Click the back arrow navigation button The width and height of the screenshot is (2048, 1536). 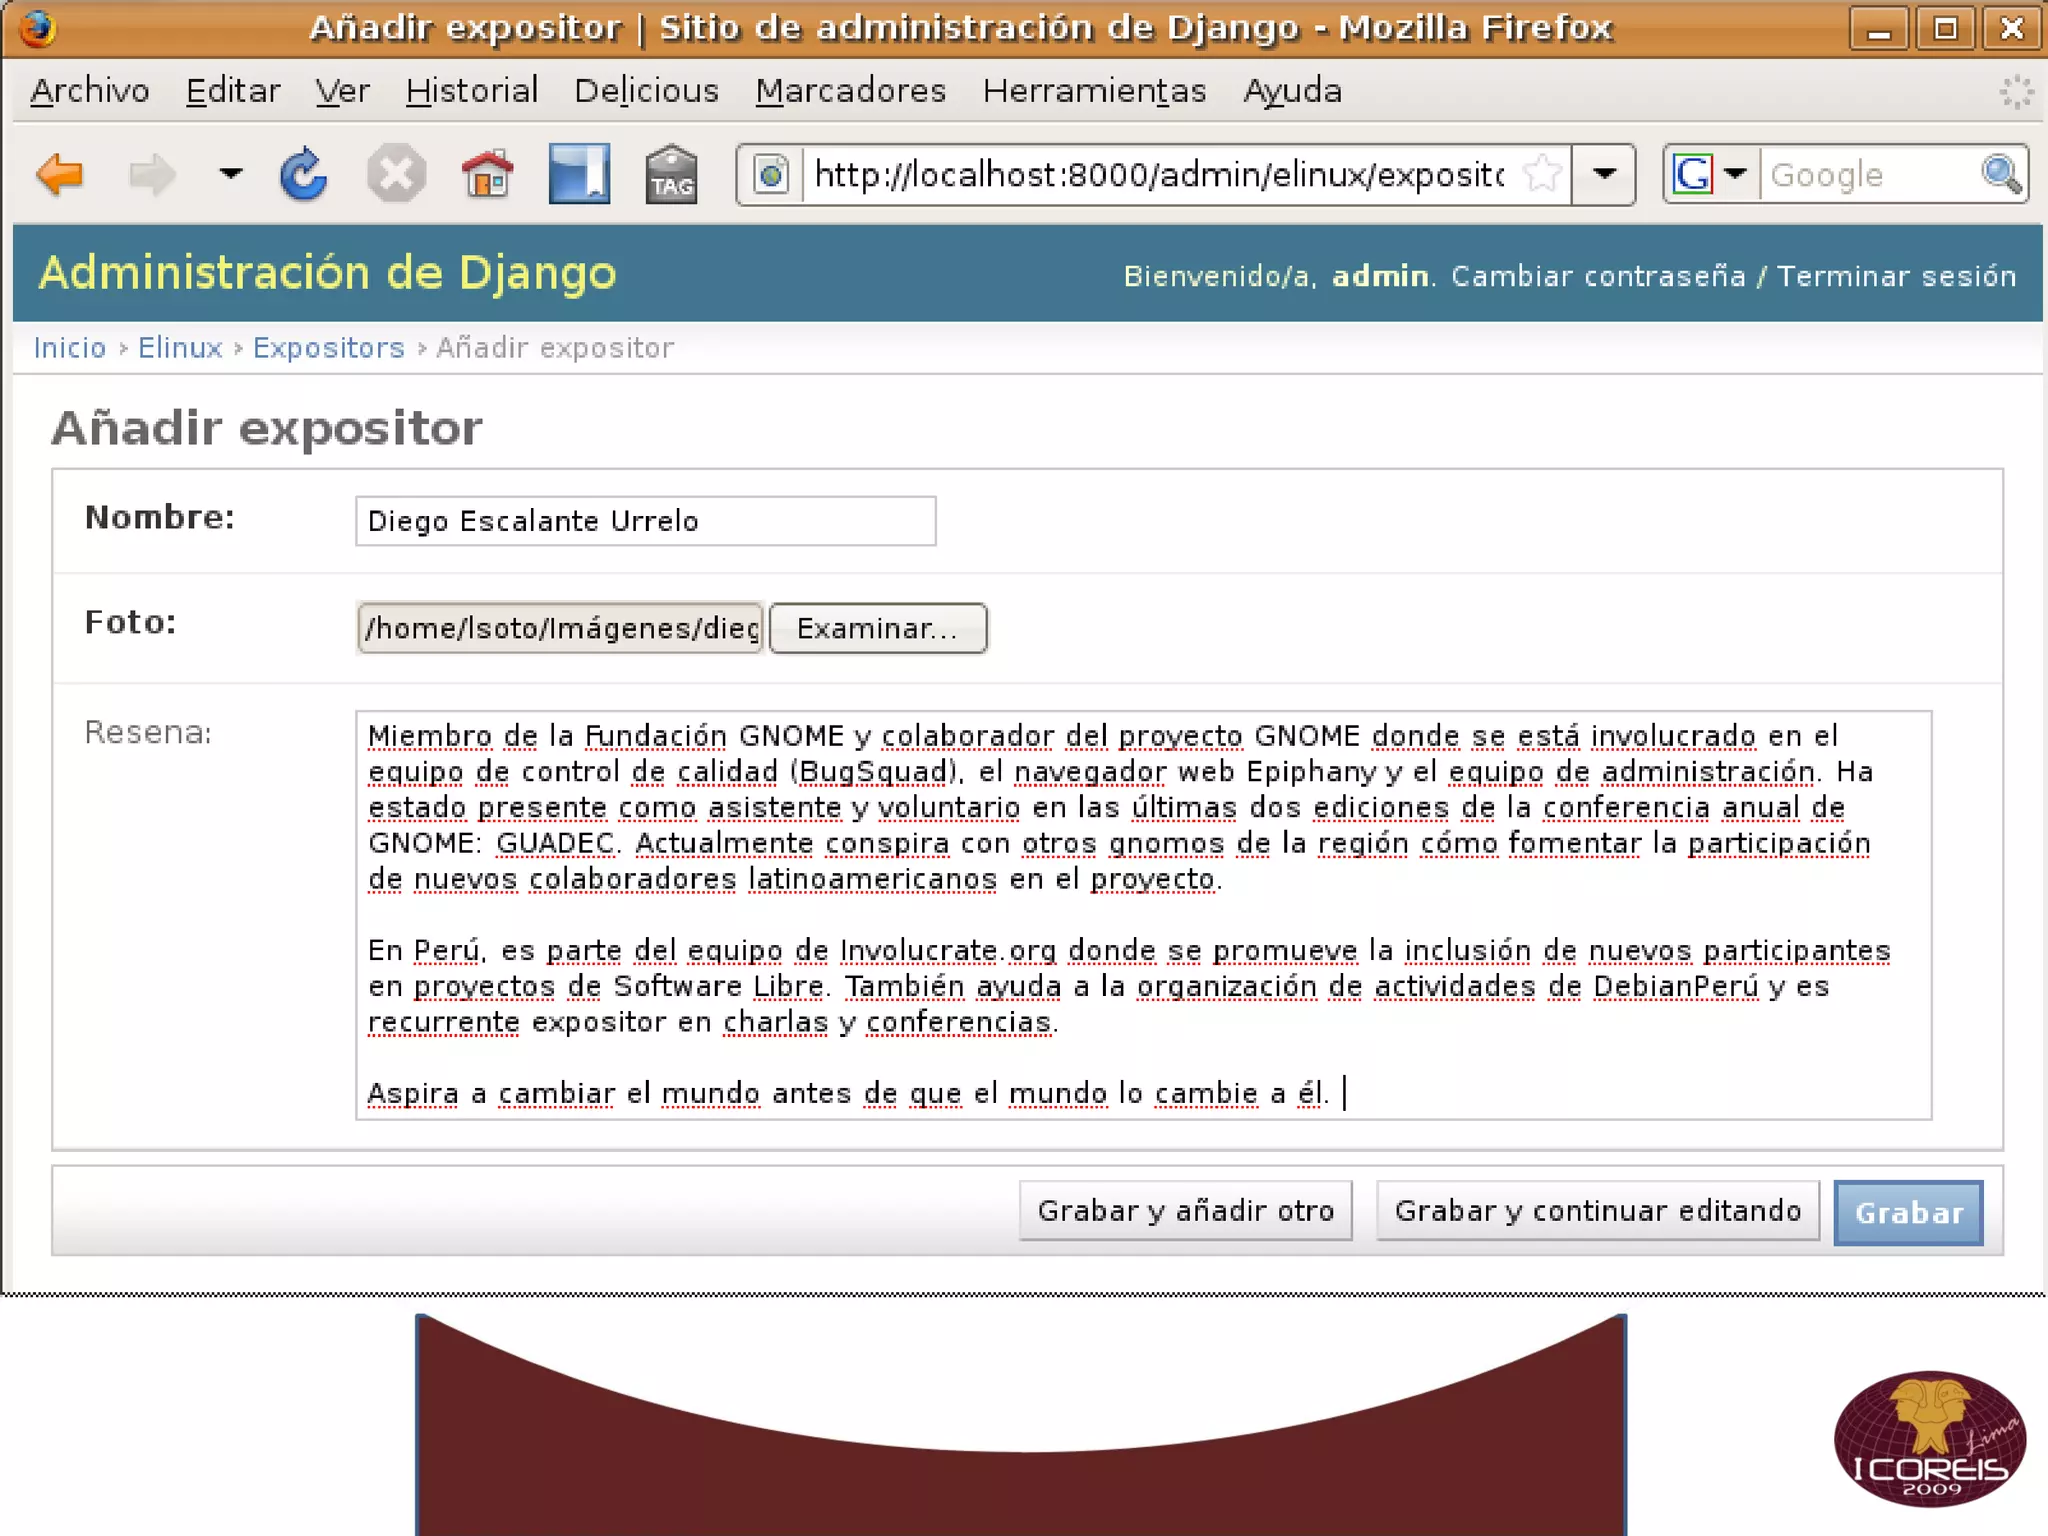(x=60, y=175)
